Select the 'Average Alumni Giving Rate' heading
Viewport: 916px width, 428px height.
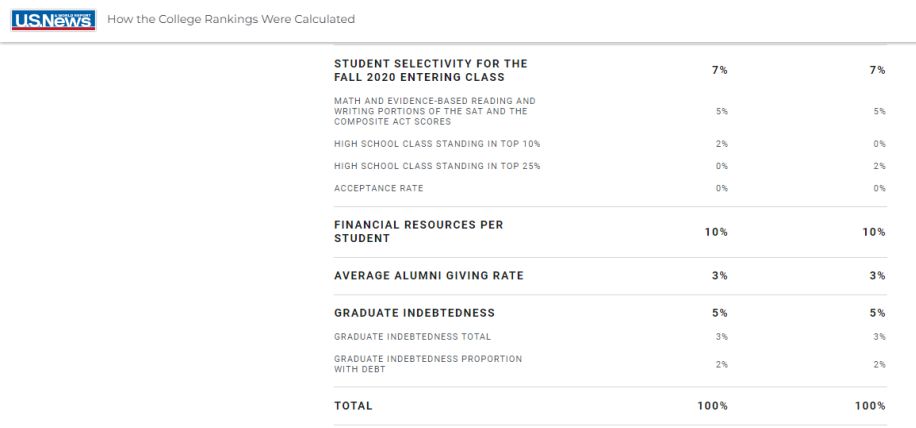tap(429, 276)
